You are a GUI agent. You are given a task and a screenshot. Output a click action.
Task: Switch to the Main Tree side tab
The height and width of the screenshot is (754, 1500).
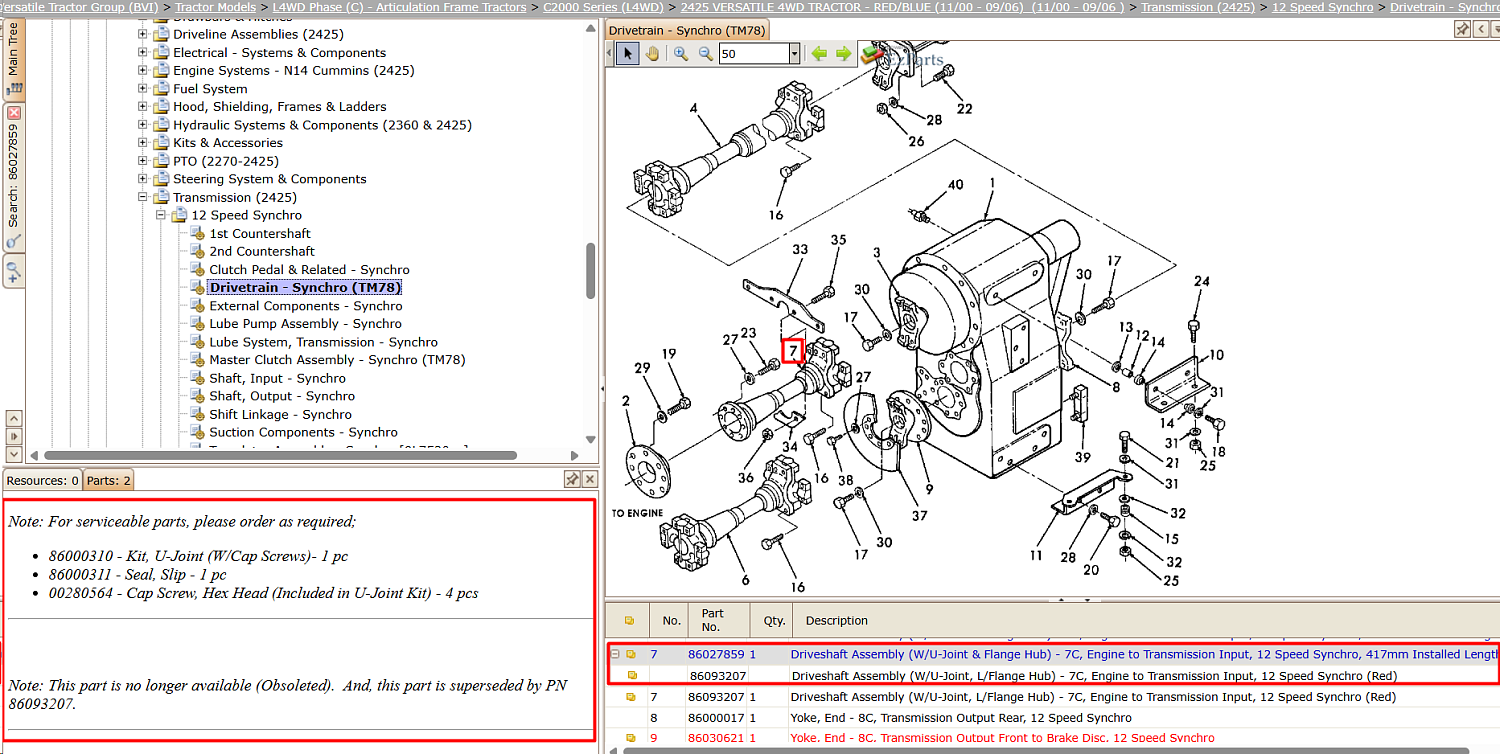point(13,60)
